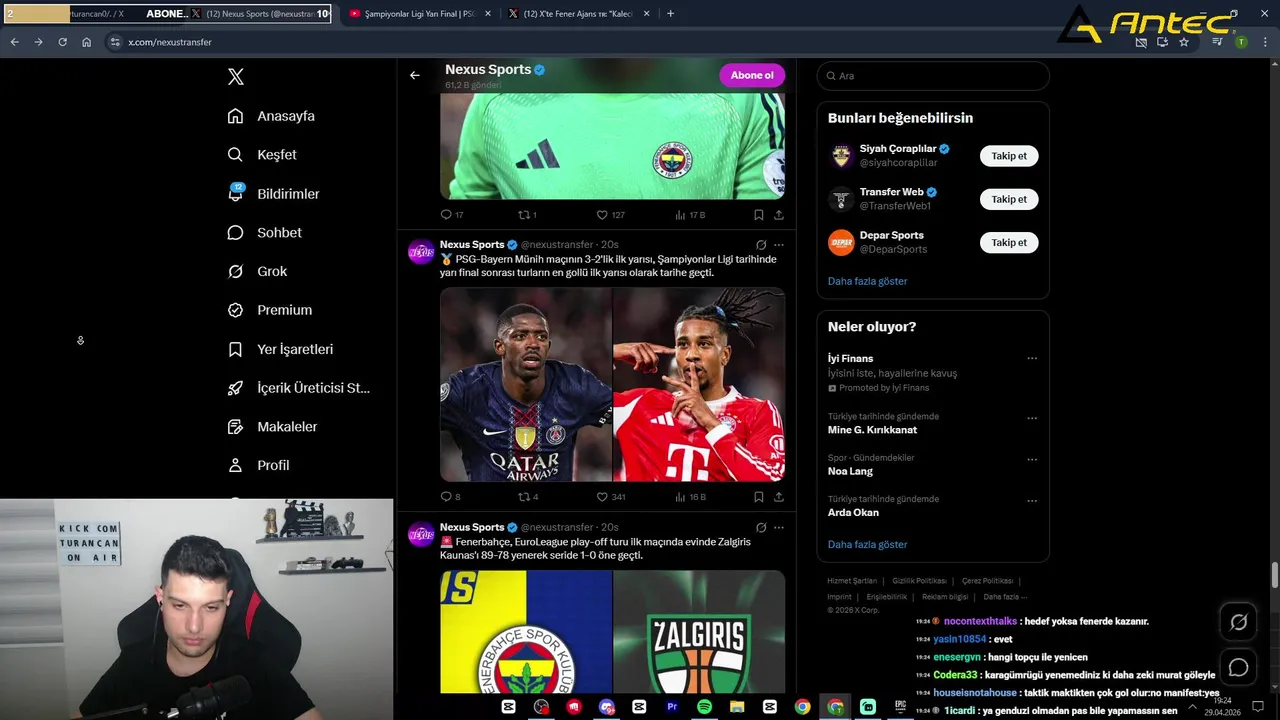1280x720 pixels.
Task: Open the Mine G. Kırıkkanat trending topic
Action: (x=872, y=430)
